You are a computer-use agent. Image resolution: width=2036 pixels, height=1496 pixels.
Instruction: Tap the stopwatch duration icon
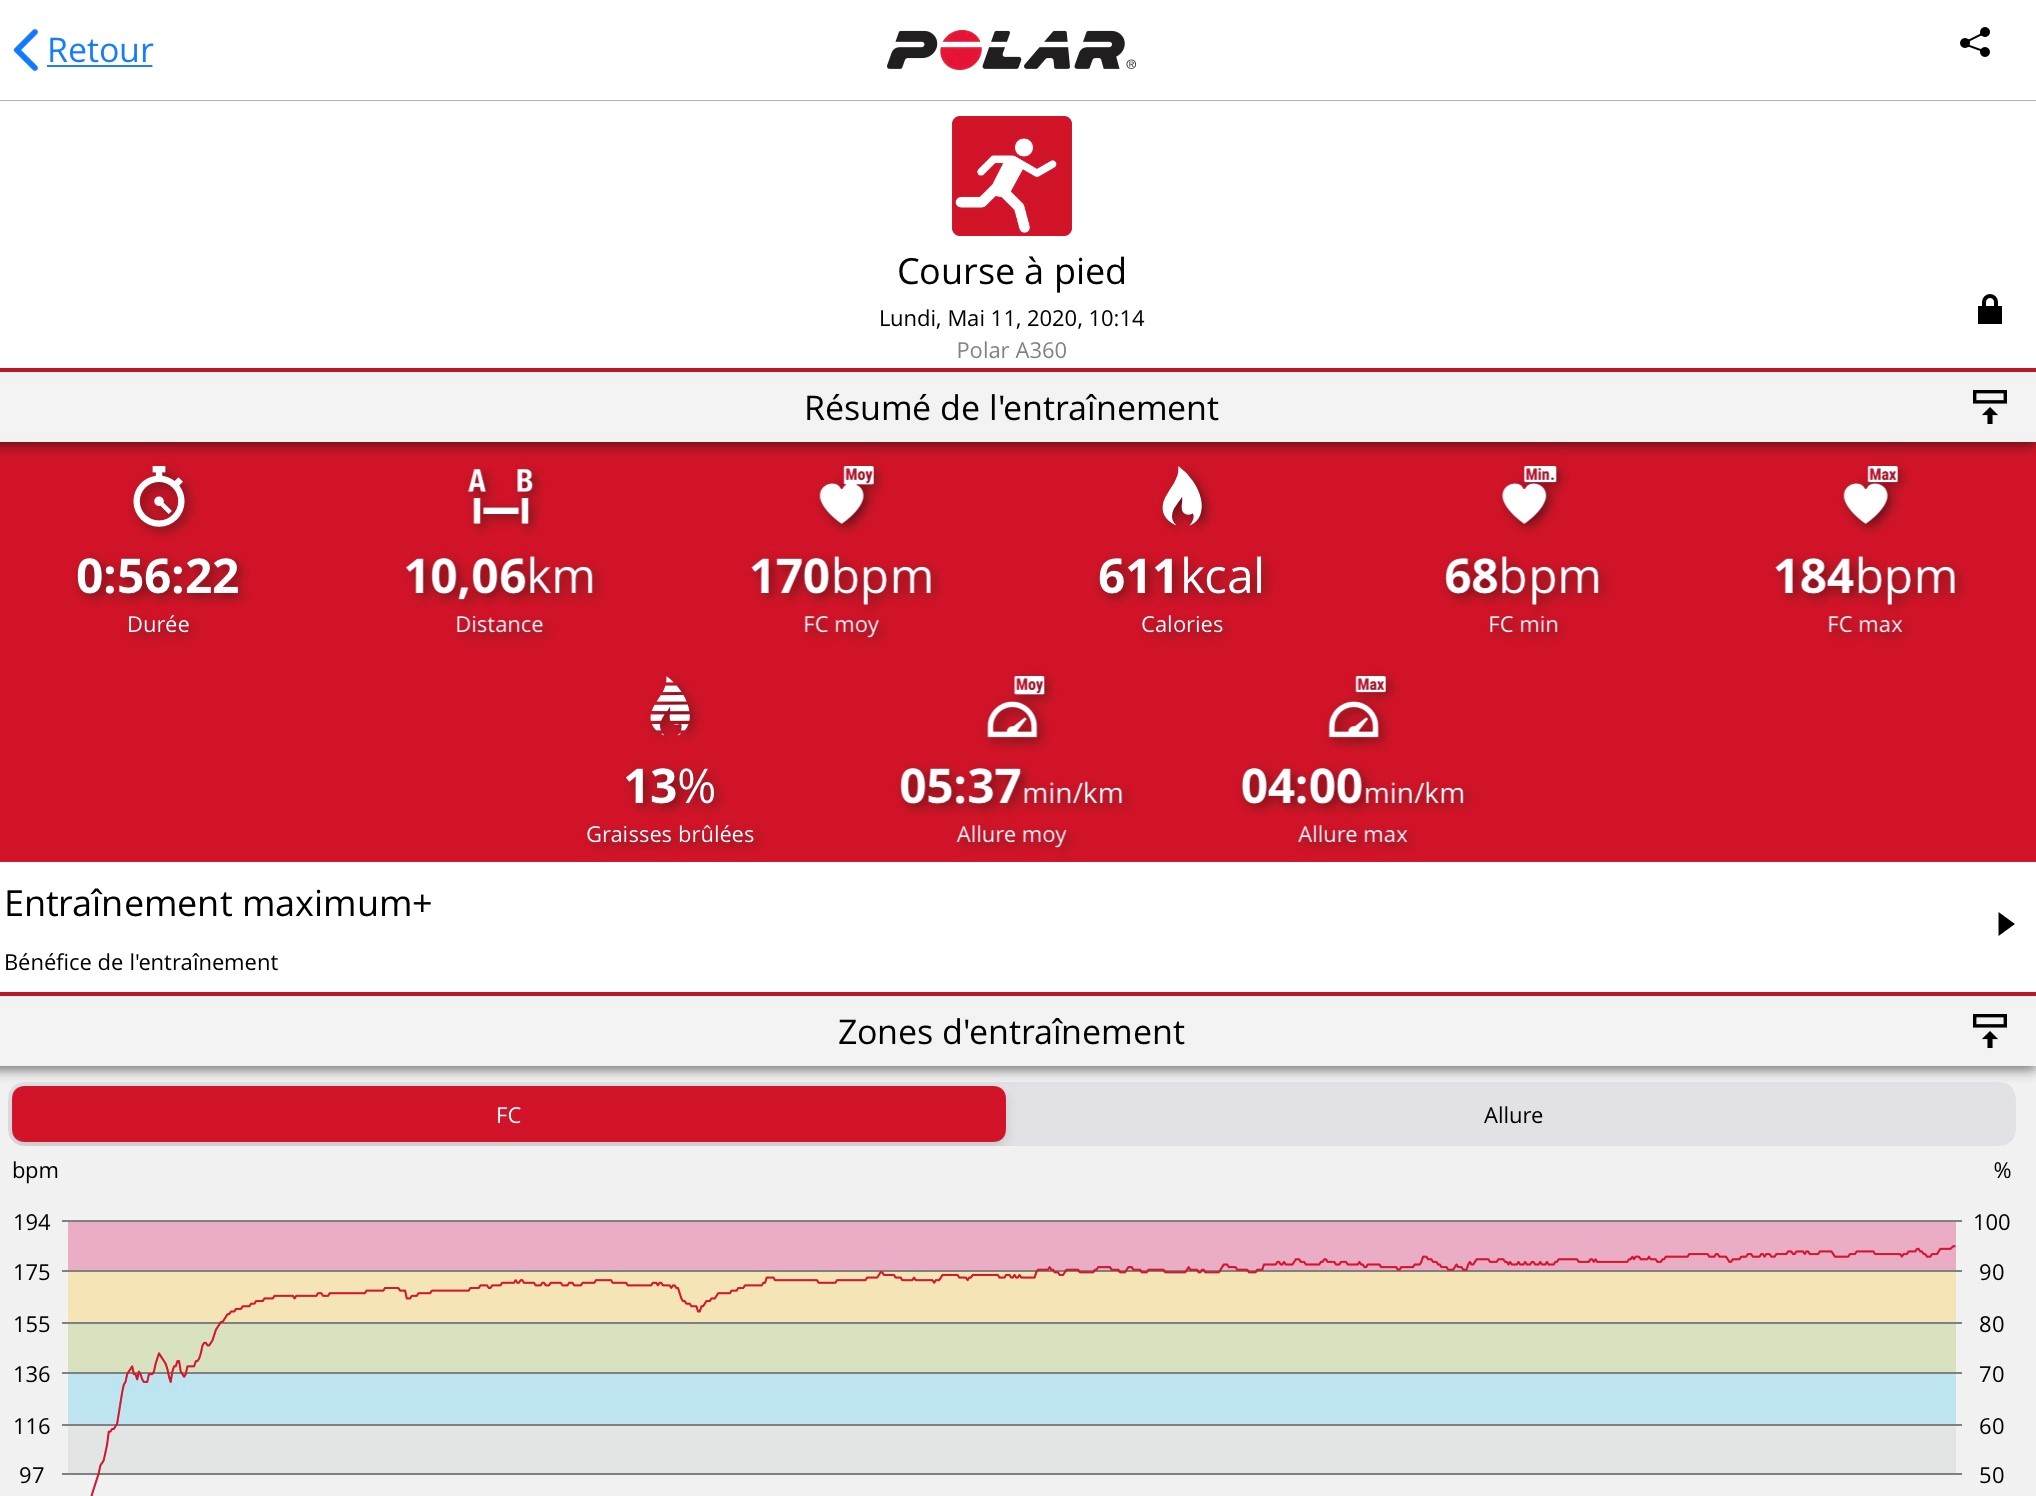(159, 497)
